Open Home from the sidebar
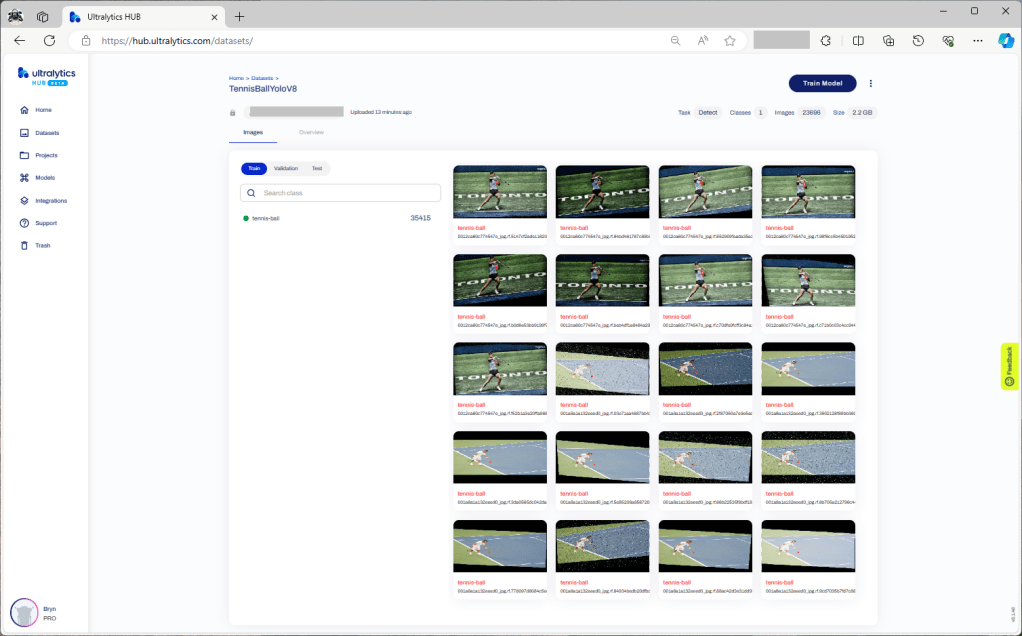1022x636 pixels. coord(42,110)
